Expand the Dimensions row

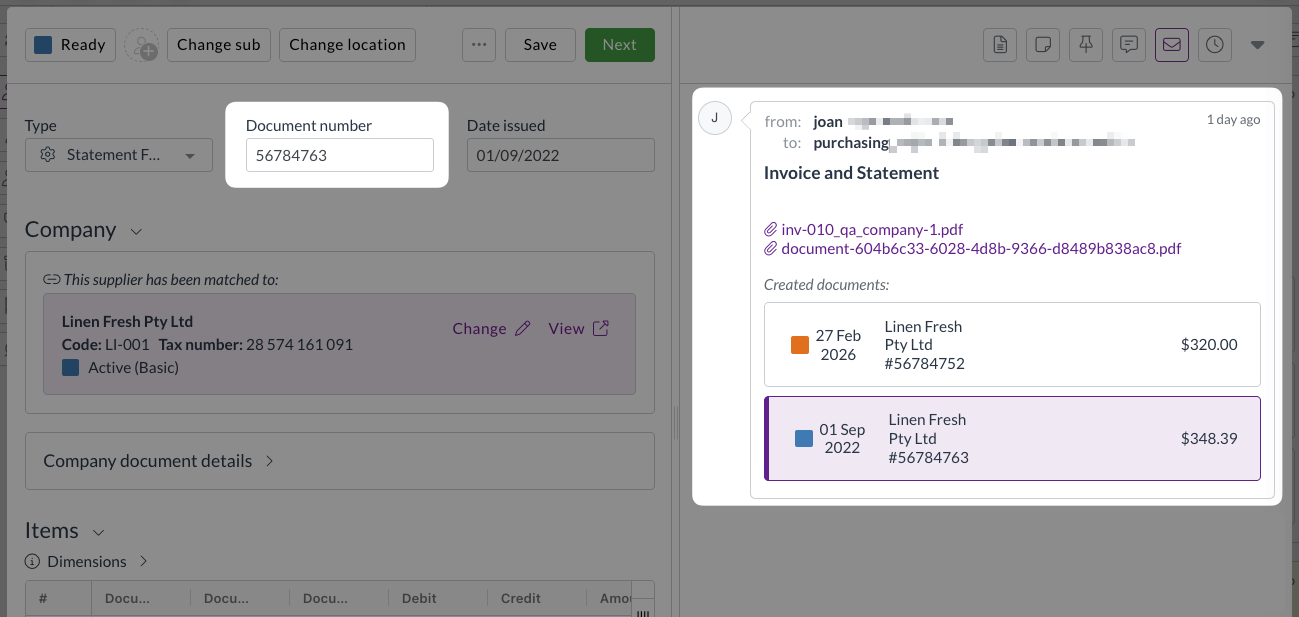143,562
